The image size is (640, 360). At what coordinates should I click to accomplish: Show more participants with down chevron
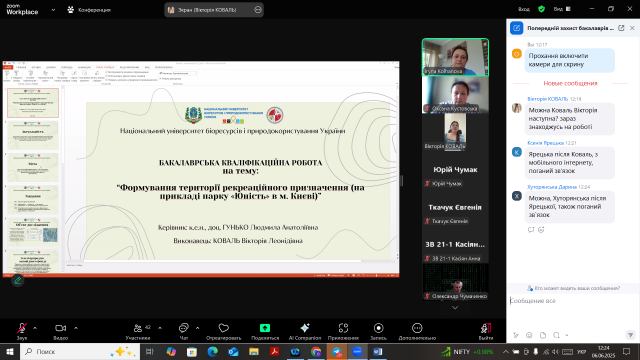(x=455, y=308)
